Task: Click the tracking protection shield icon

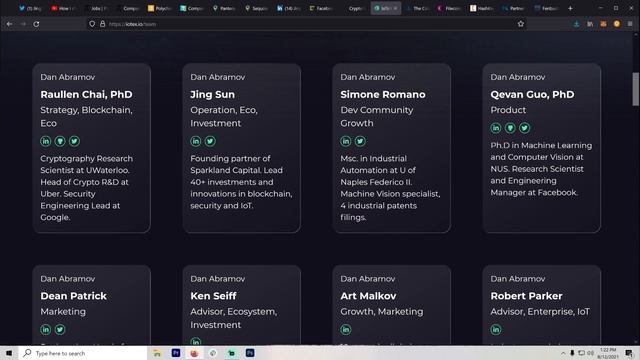Action: click(x=92, y=24)
